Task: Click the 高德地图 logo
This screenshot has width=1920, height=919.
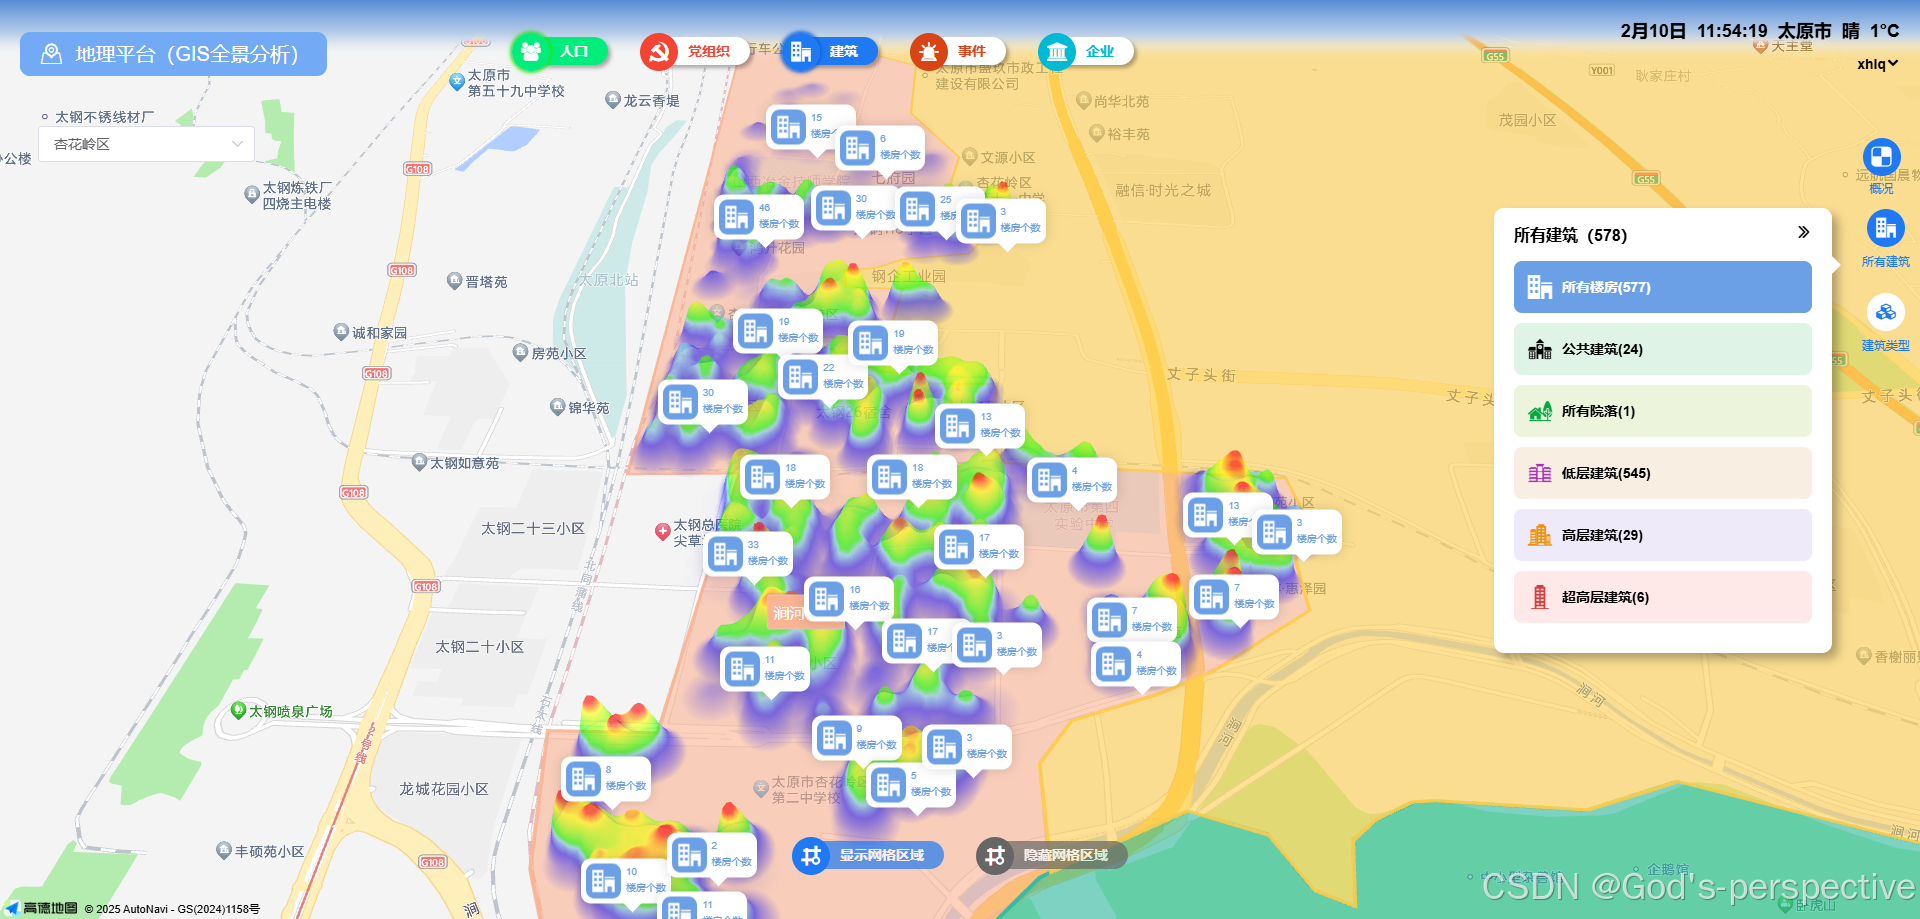Action: (x=42, y=908)
